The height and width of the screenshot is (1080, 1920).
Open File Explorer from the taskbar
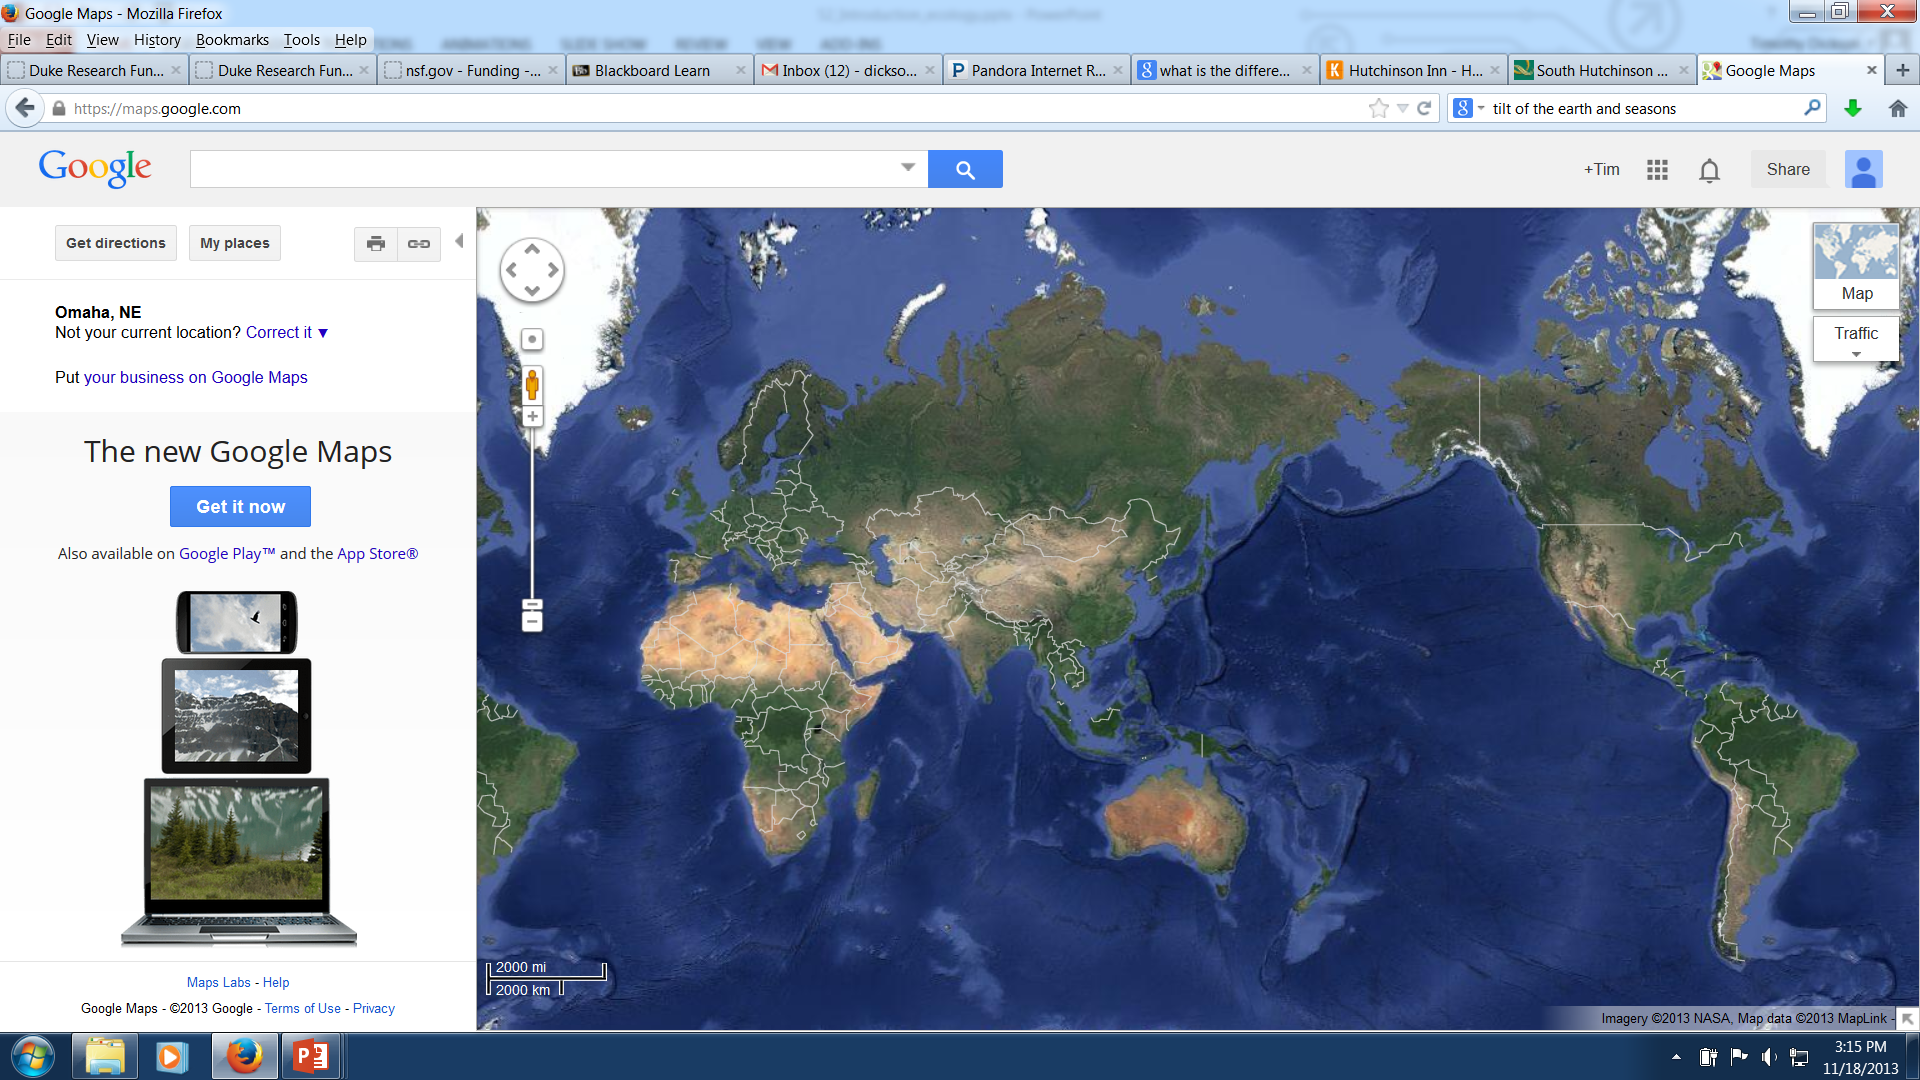point(104,1056)
